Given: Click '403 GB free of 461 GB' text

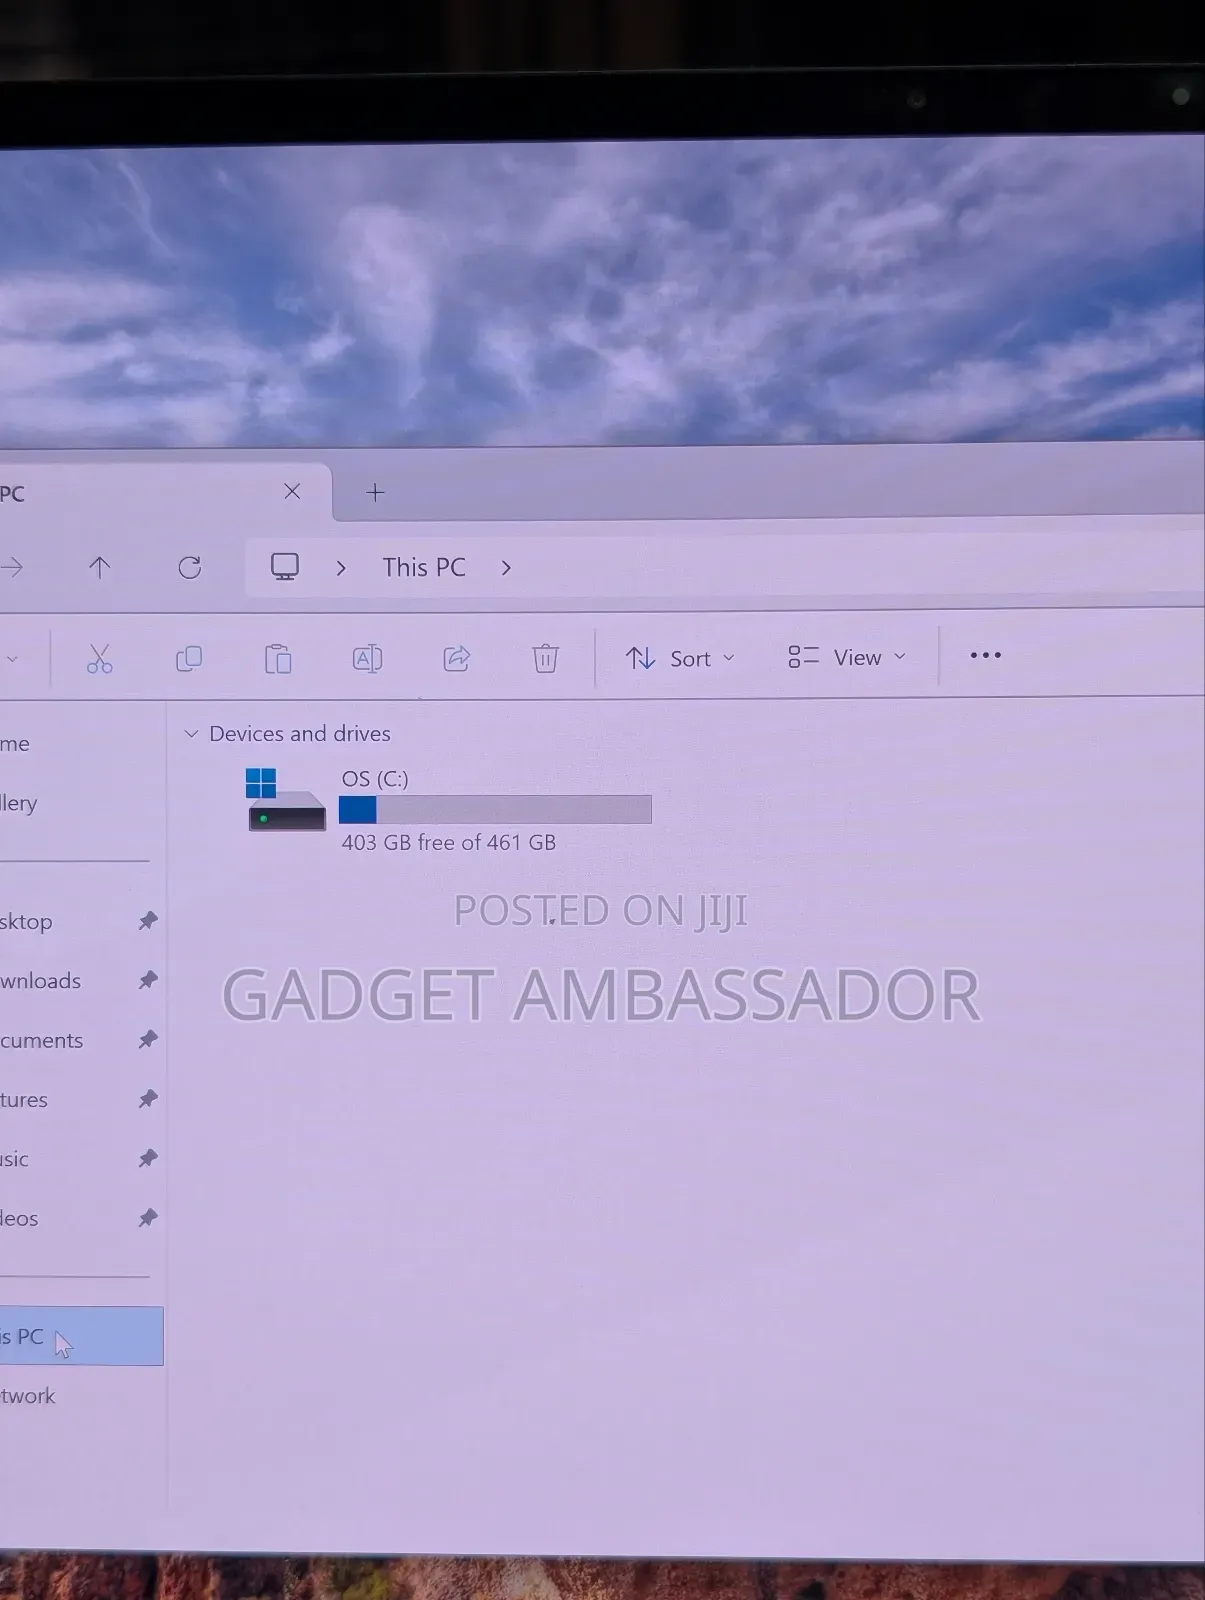Looking at the screenshot, I should click(448, 842).
